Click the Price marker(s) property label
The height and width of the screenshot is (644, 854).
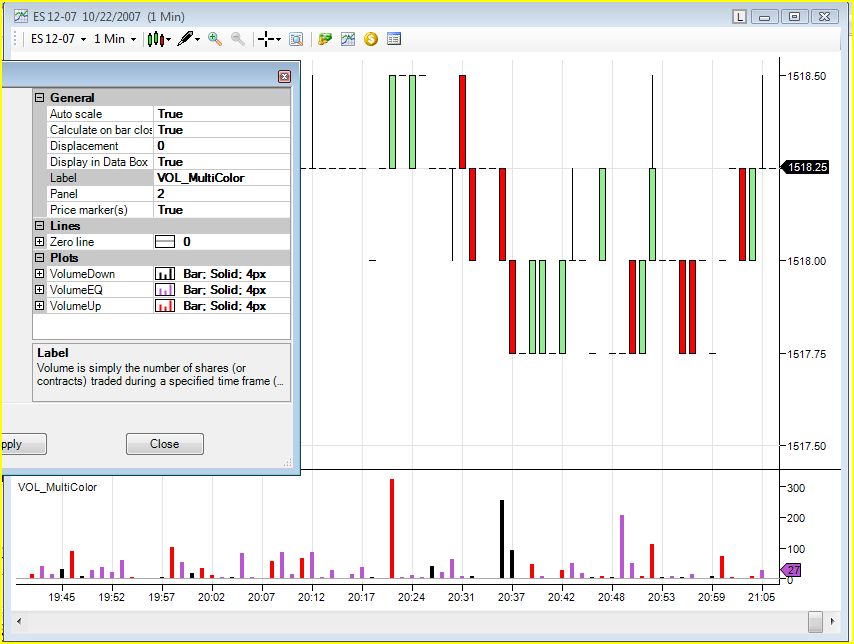(x=89, y=210)
